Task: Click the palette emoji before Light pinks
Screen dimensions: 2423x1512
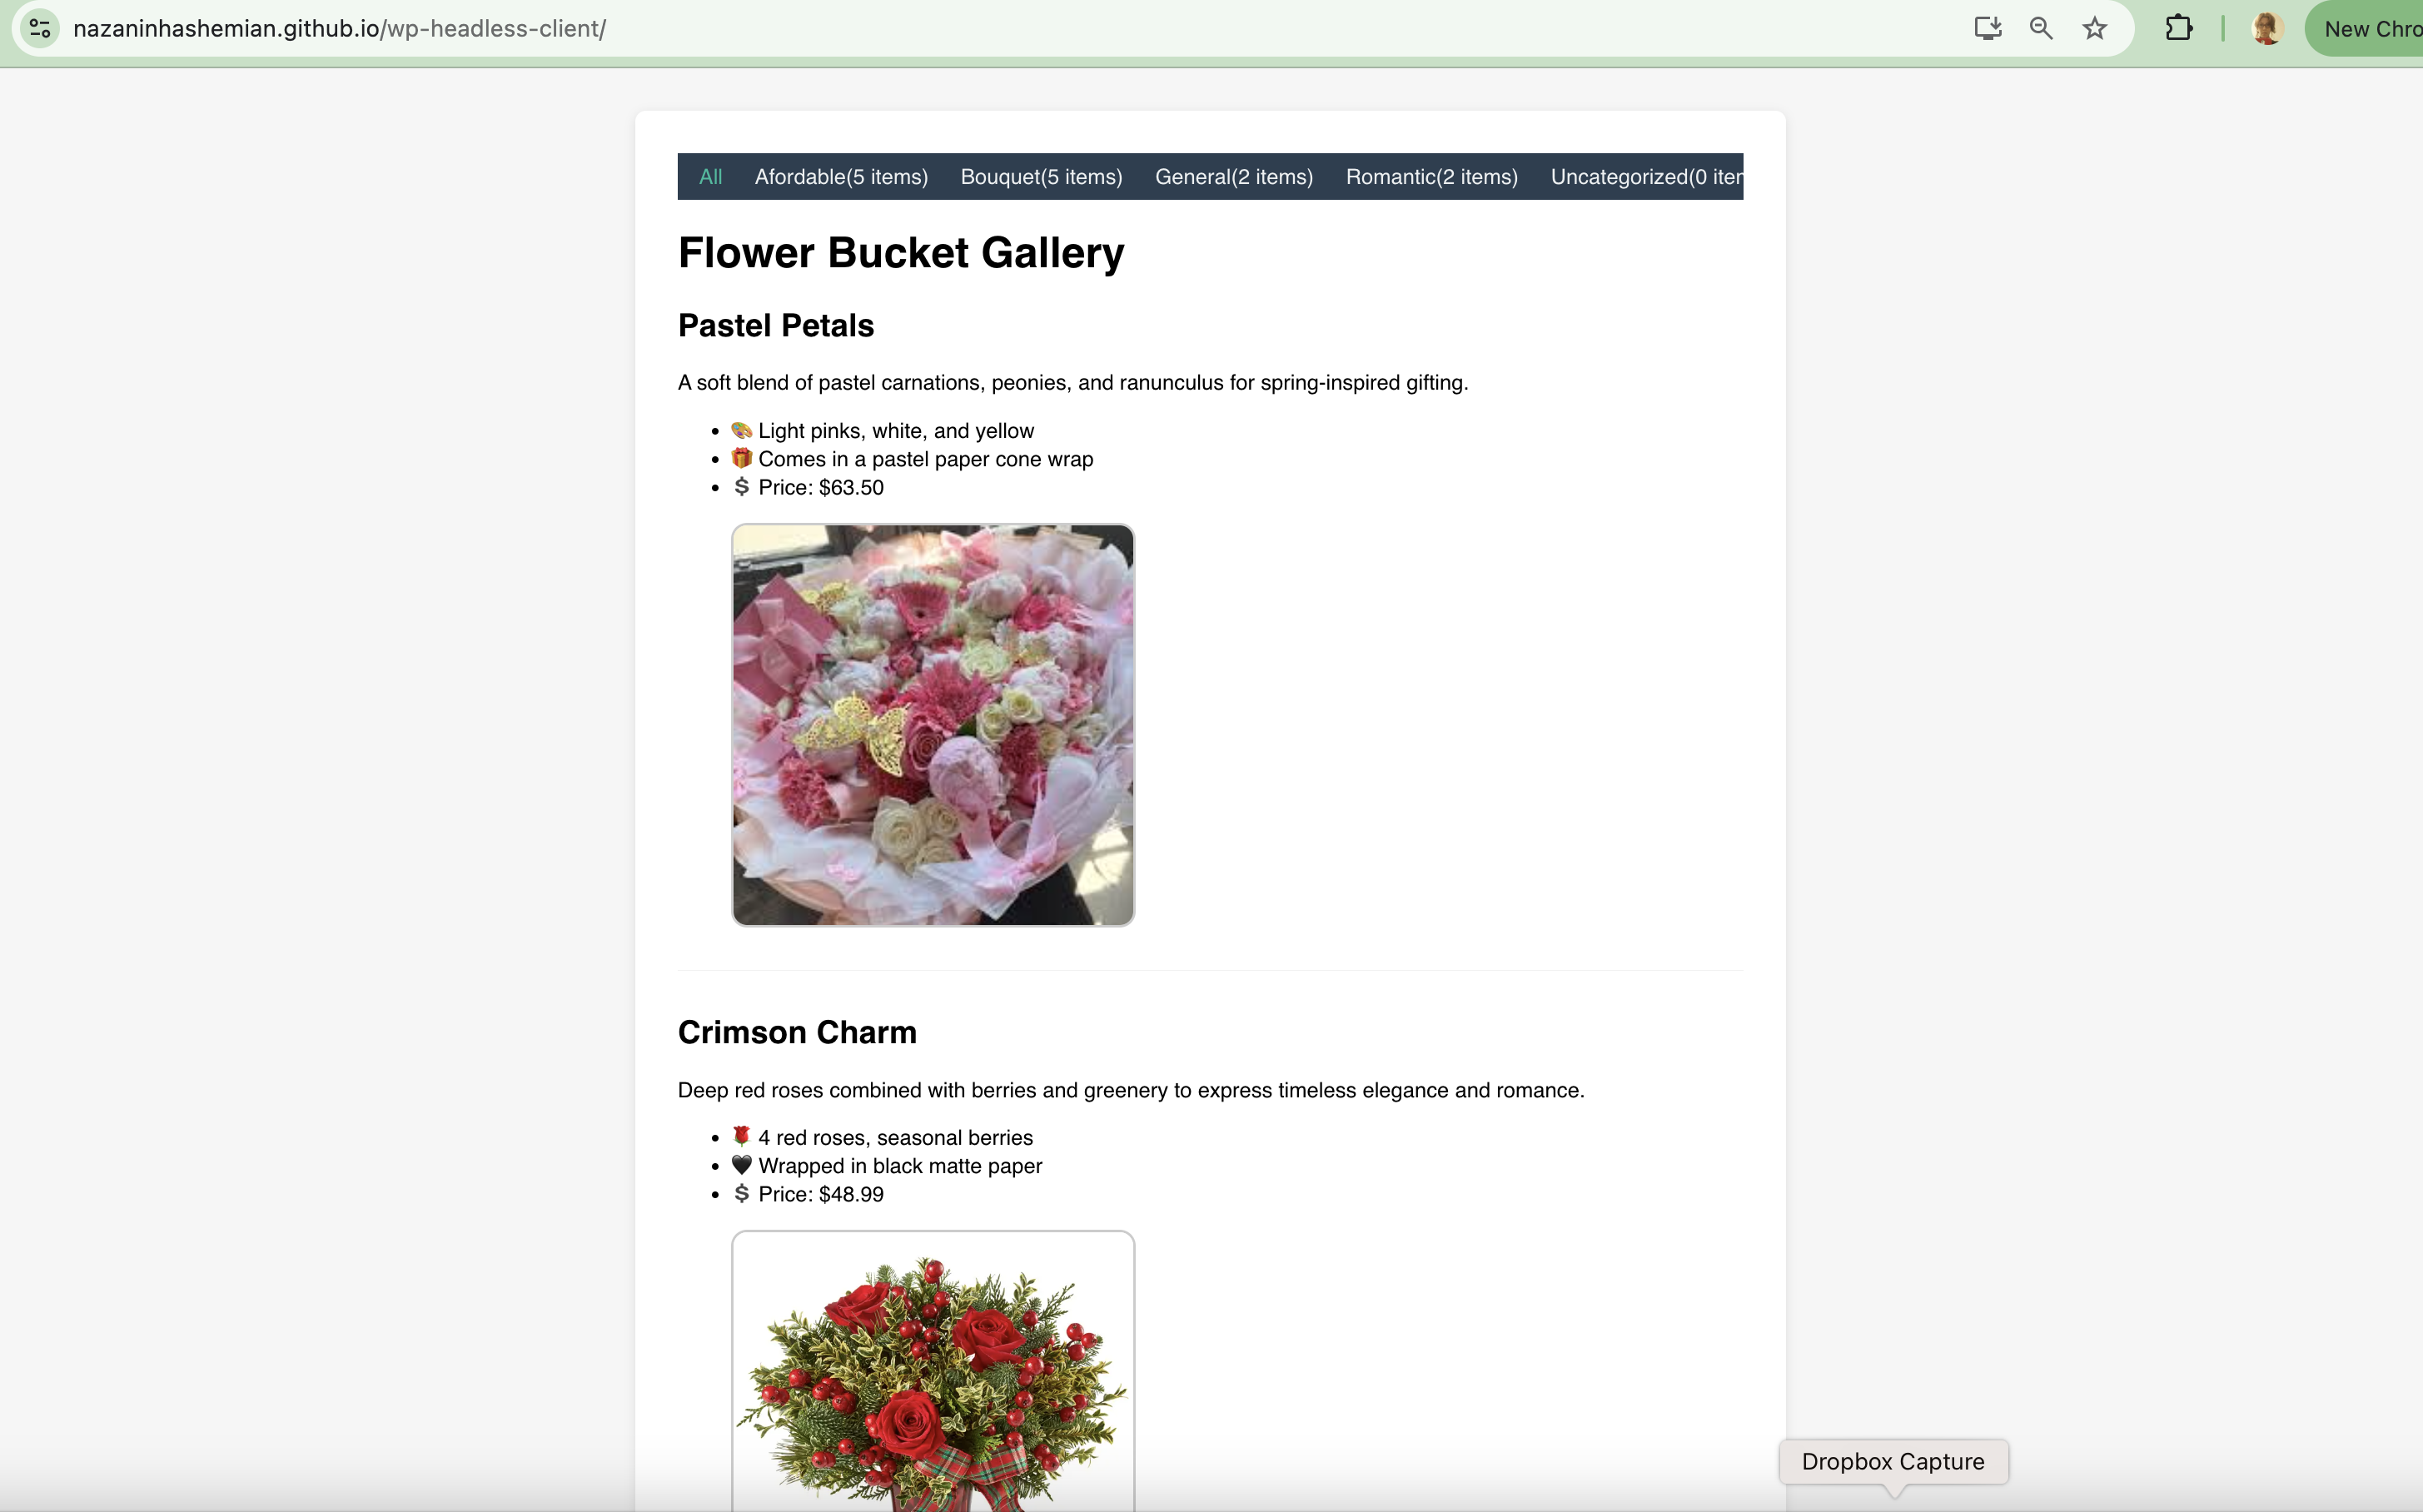Action: (741, 430)
